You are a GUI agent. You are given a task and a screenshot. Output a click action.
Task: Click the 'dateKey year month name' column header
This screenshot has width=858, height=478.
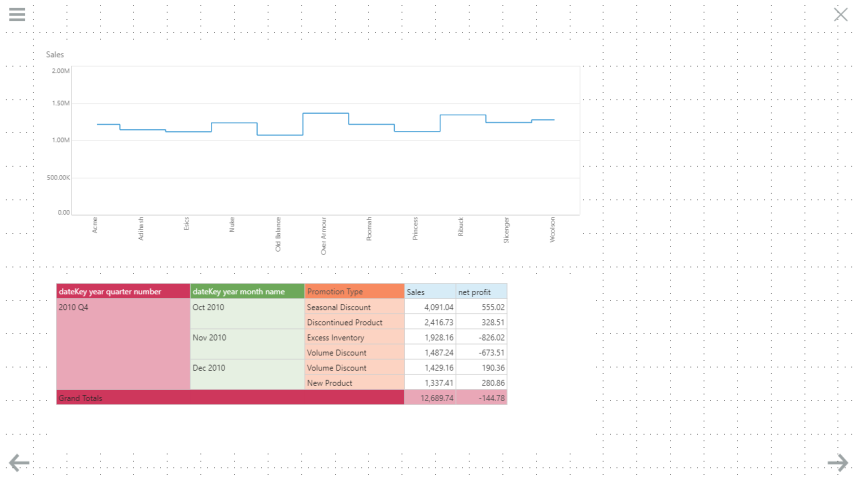(246, 292)
